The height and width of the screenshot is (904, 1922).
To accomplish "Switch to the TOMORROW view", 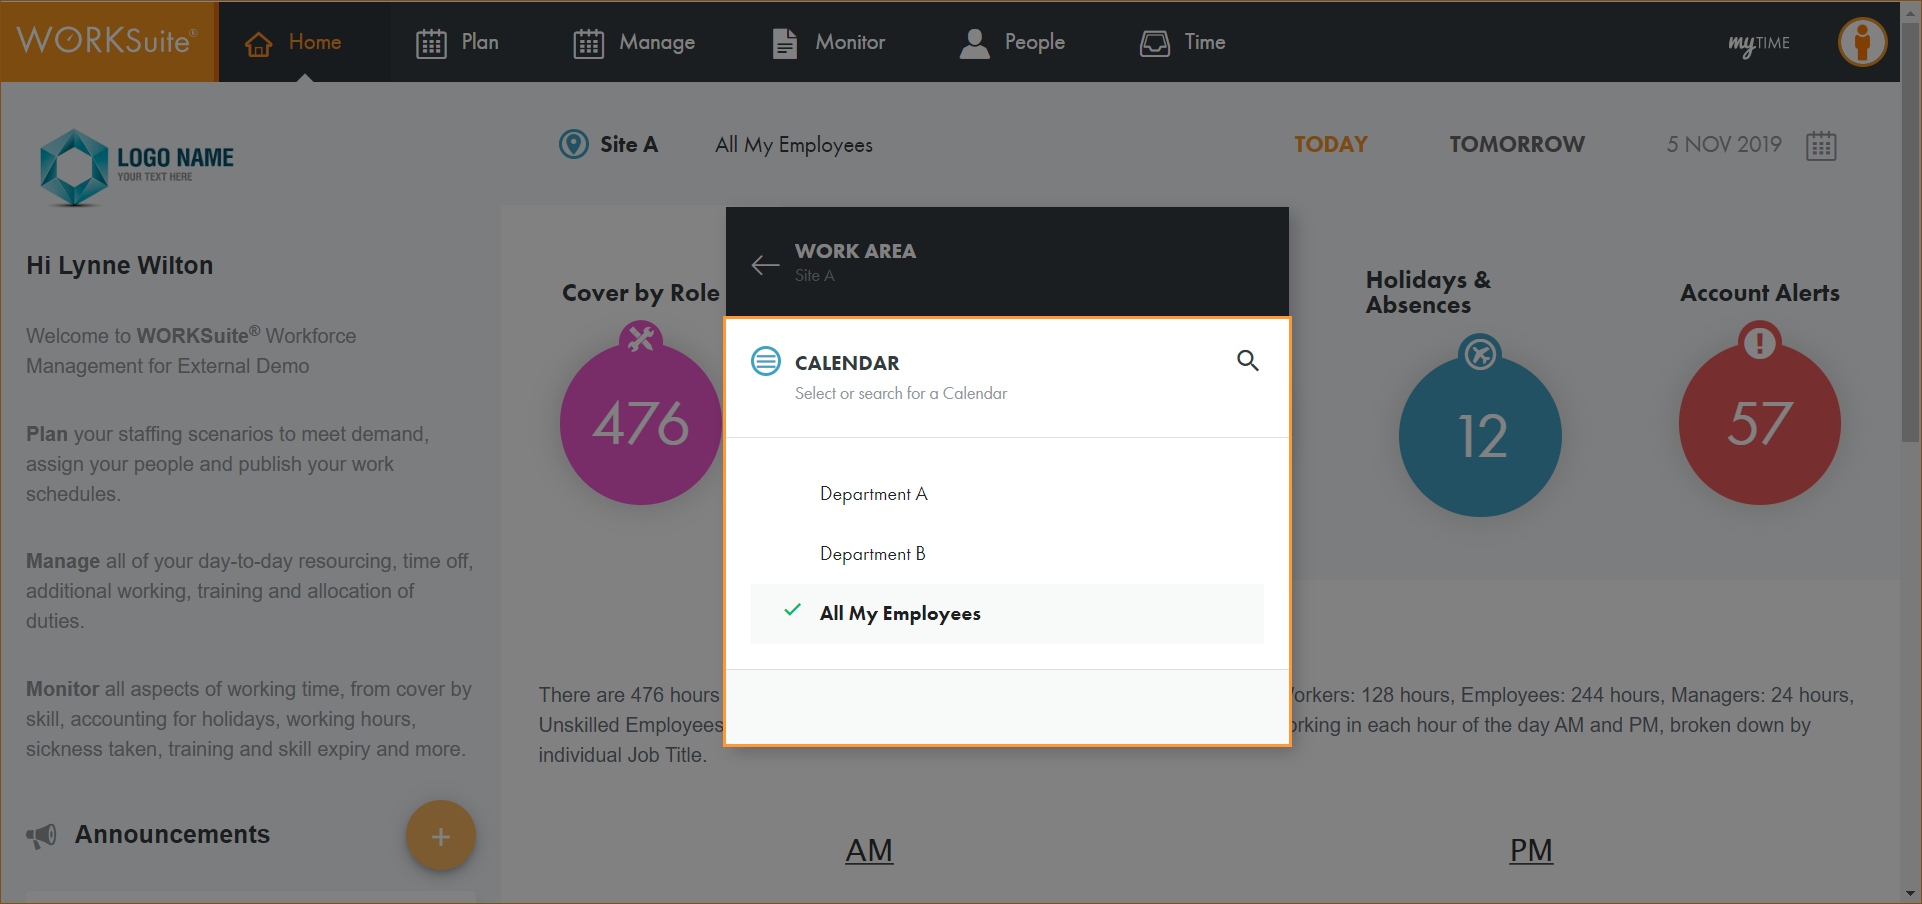I will tap(1516, 145).
